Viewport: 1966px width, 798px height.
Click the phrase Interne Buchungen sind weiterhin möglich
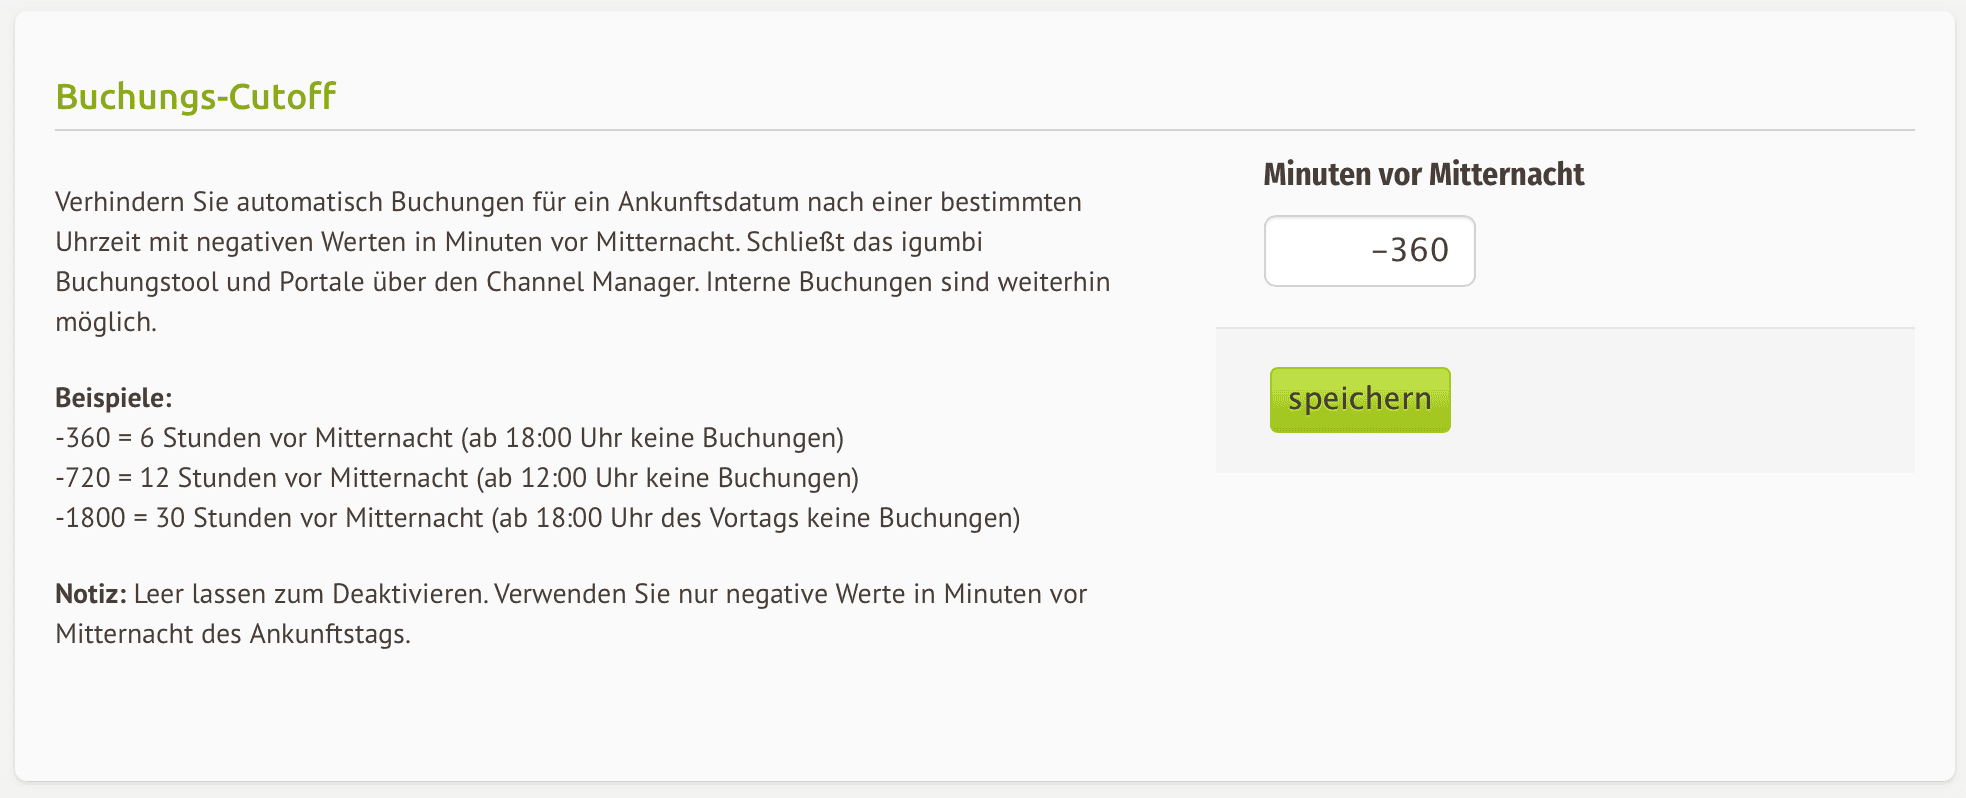(x=900, y=282)
